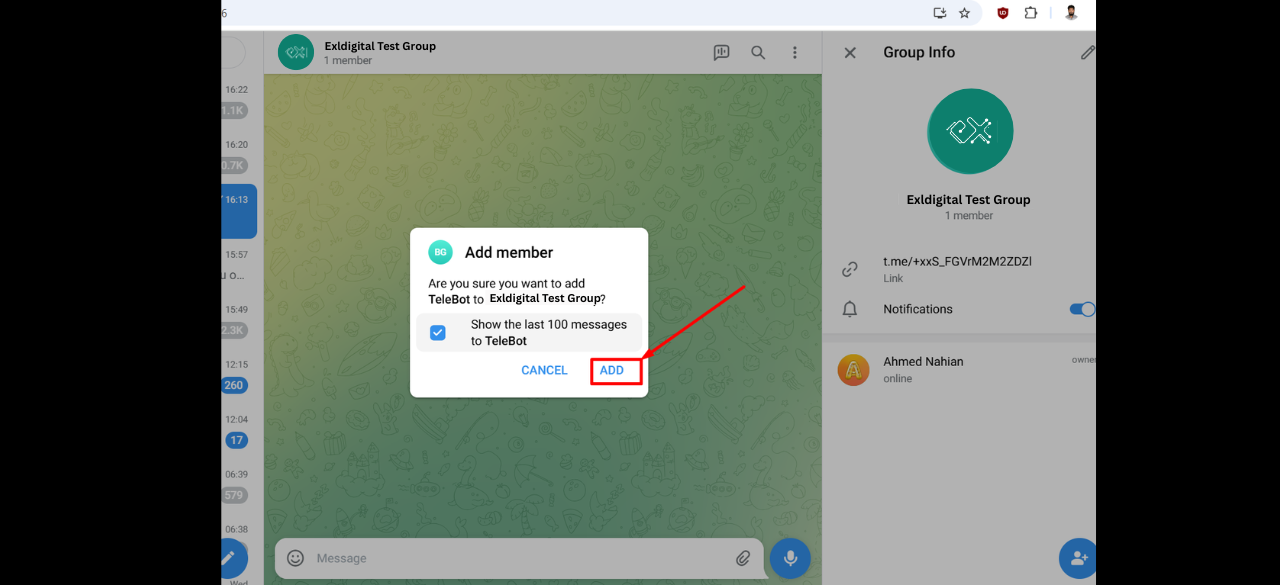This screenshot has width=1280, height=585.
Task: Edit group info with the pencil icon
Action: (1087, 53)
